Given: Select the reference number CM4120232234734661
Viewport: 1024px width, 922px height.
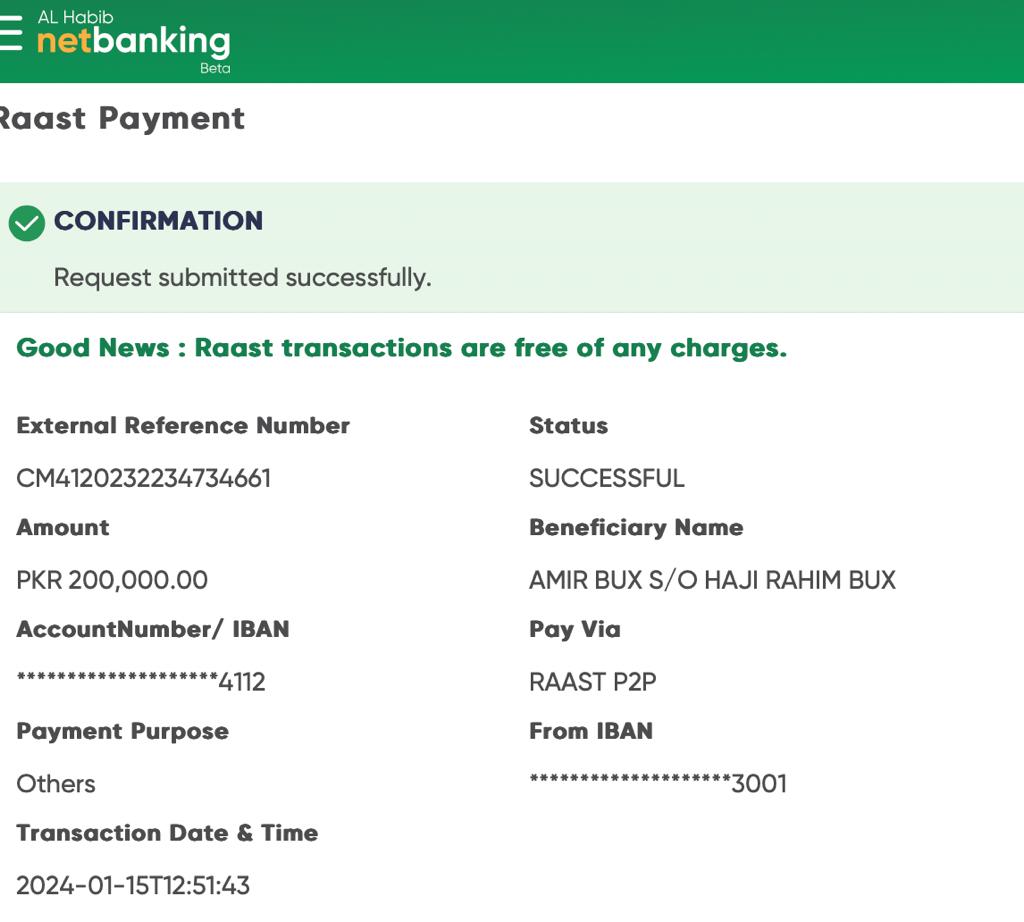Looking at the screenshot, I should 143,478.
